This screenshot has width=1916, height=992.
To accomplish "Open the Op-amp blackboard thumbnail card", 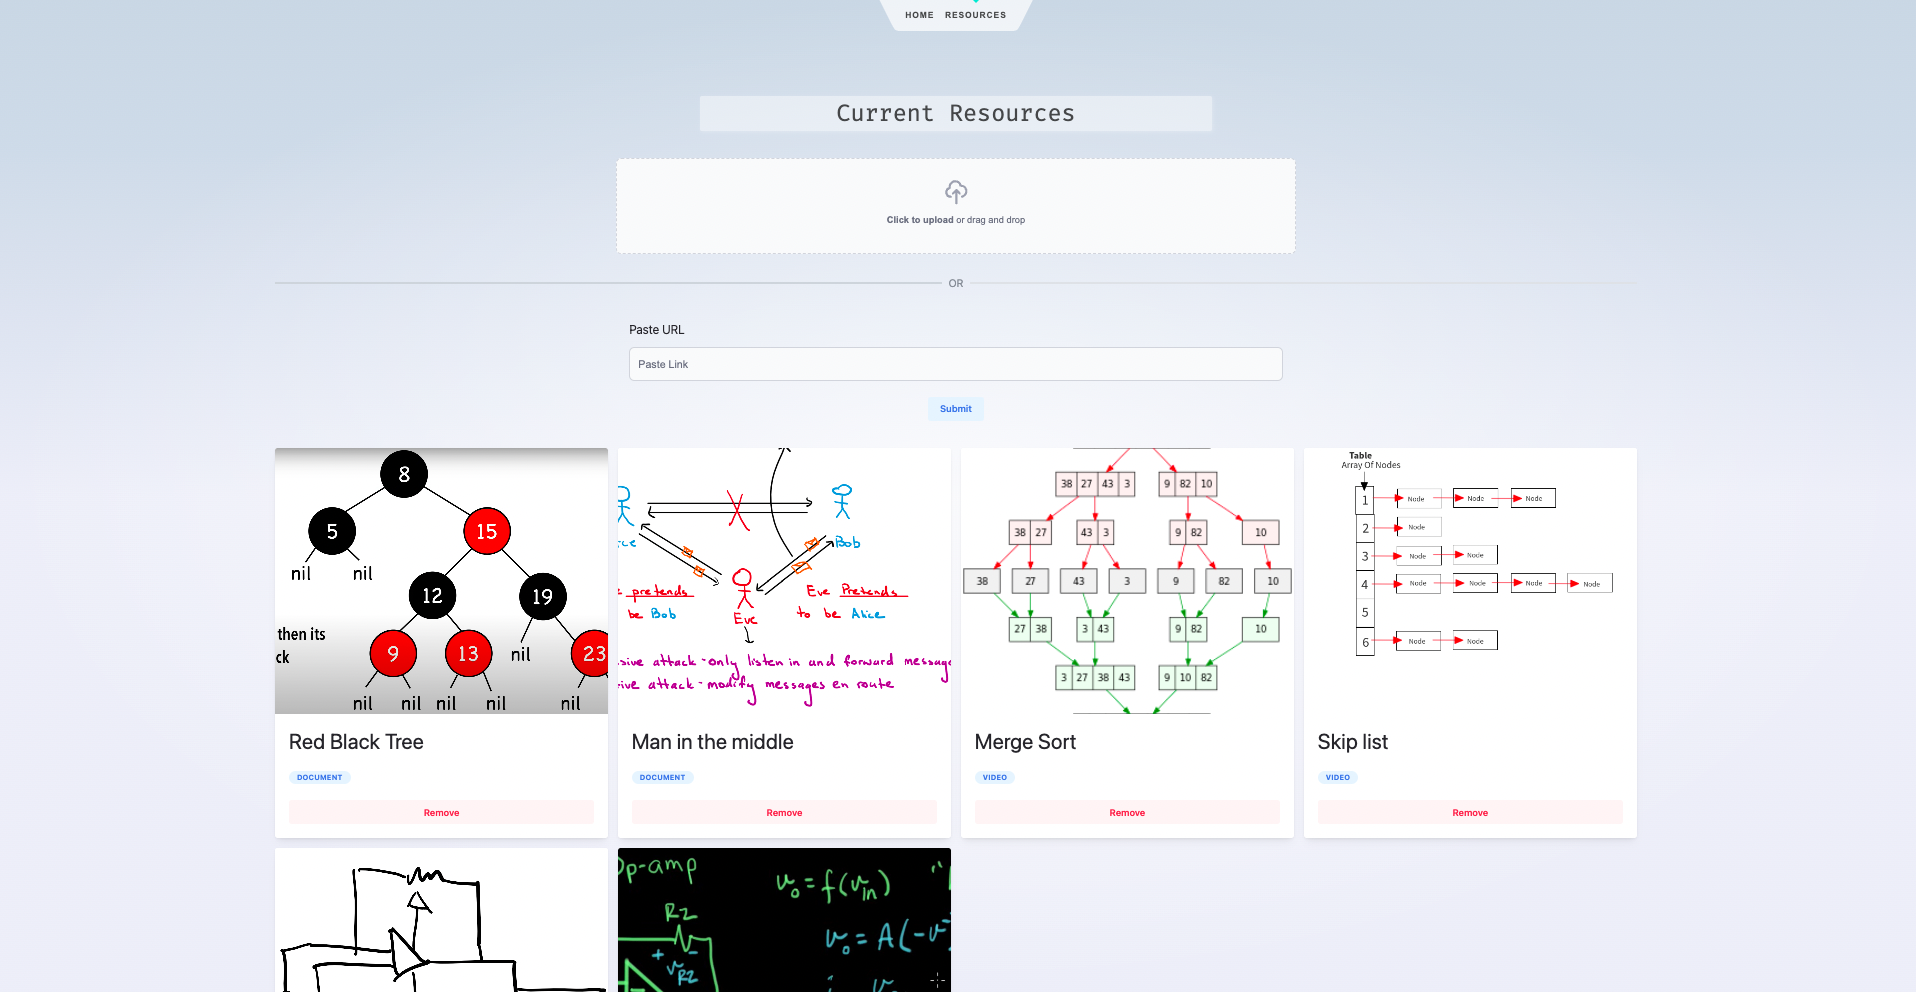I will pos(784,920).
